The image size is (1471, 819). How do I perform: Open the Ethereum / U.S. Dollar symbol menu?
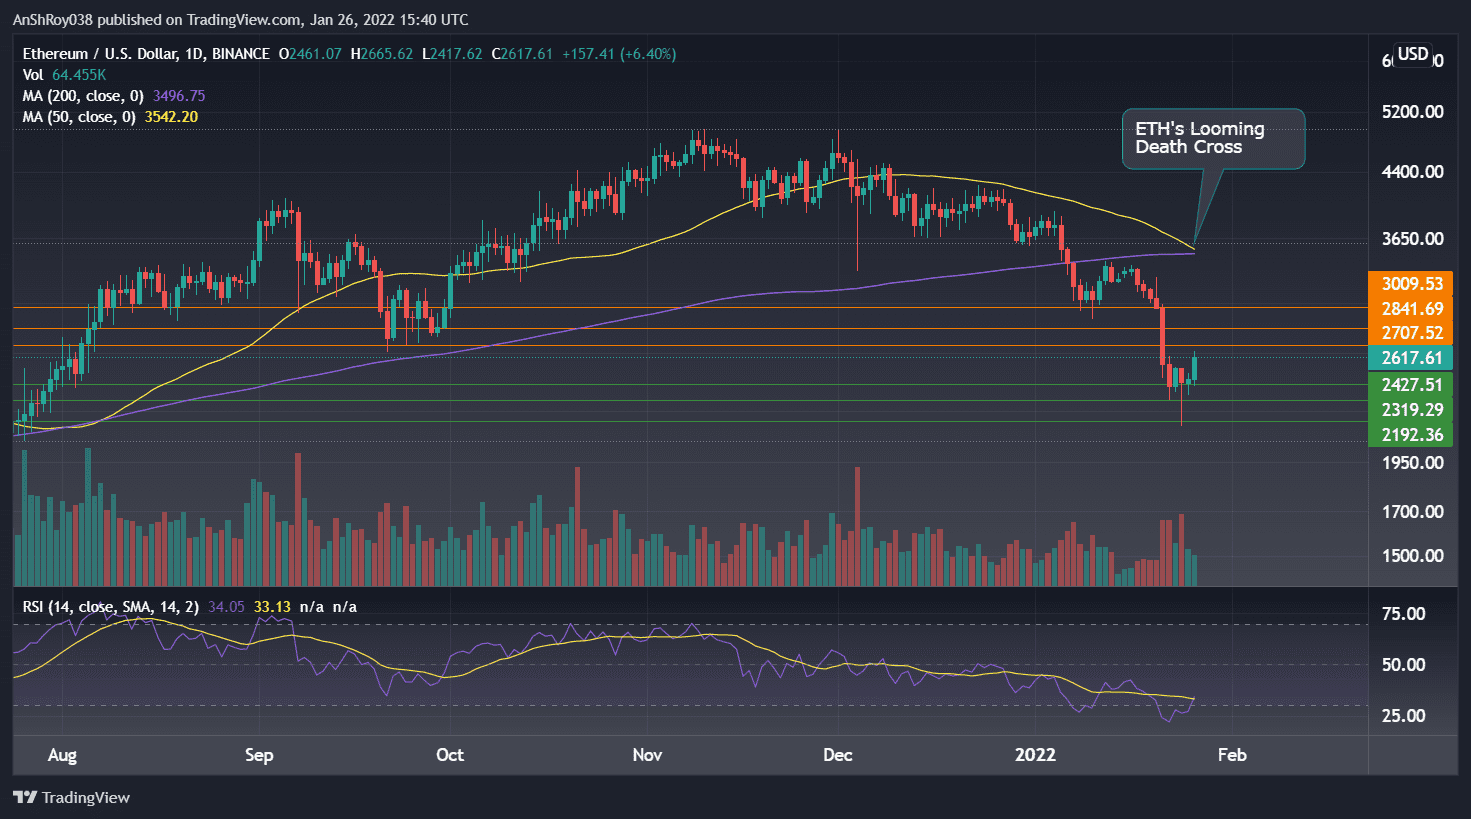coord(100,54)
